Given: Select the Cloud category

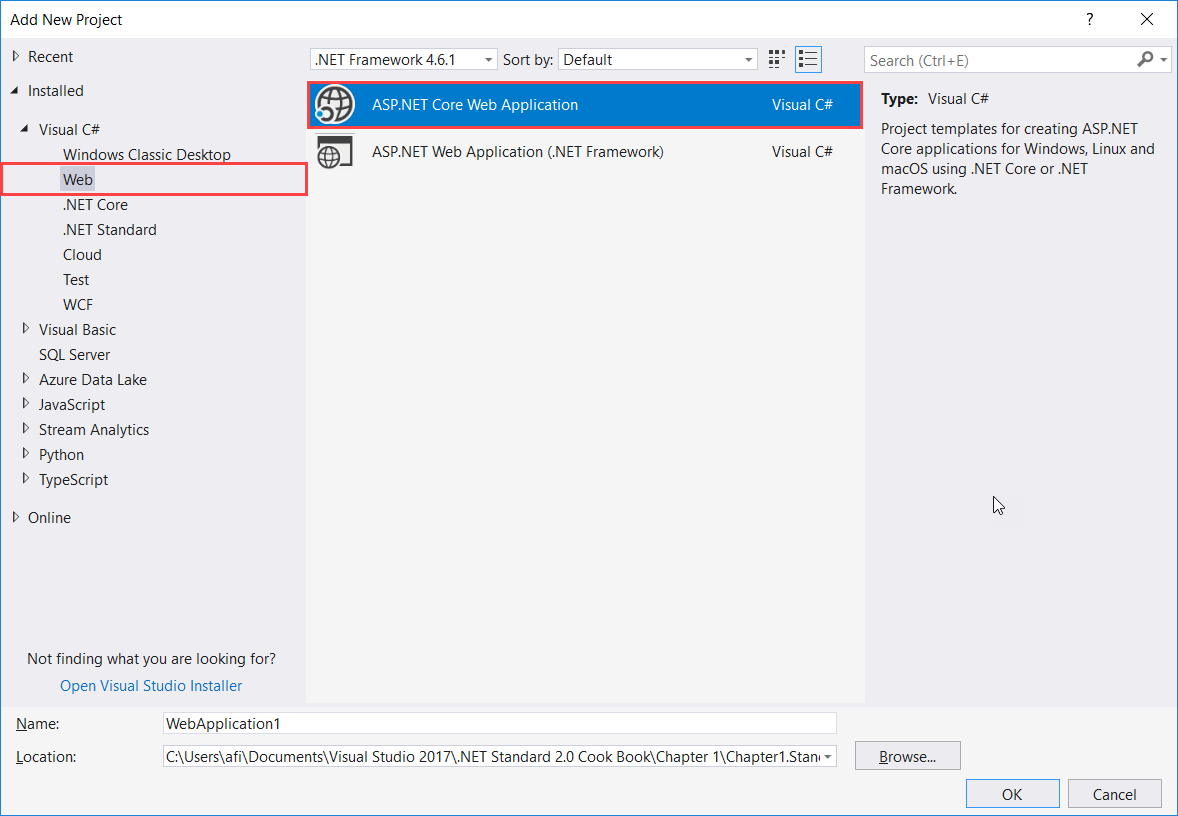Looking at the screenshot, I should click(82, 255).
